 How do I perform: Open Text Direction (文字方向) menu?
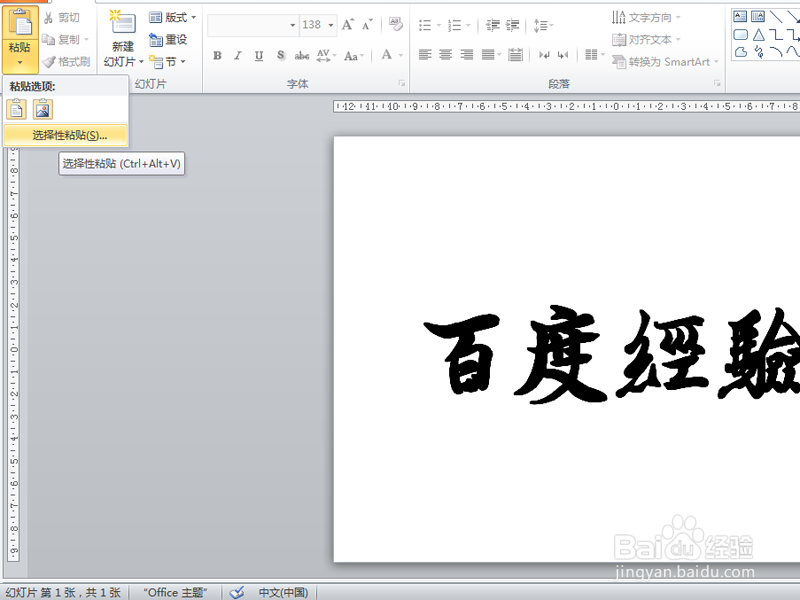[x=646, y=17]
